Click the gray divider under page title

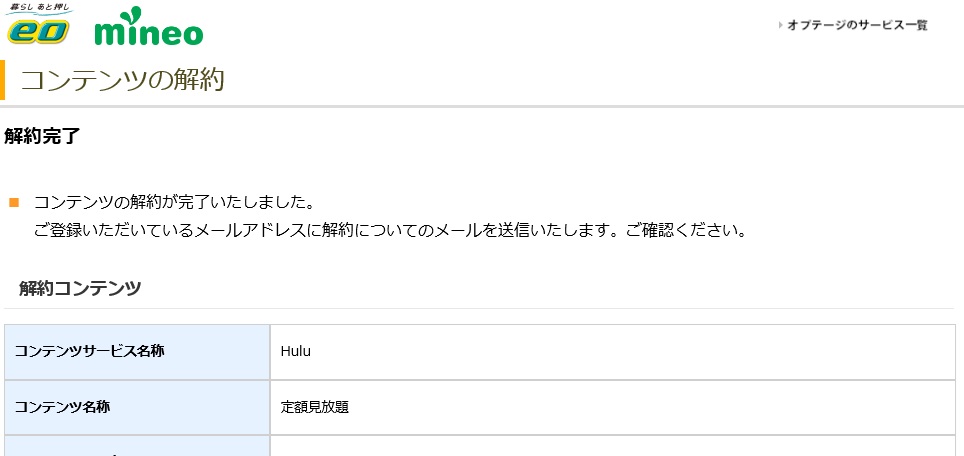482,106
